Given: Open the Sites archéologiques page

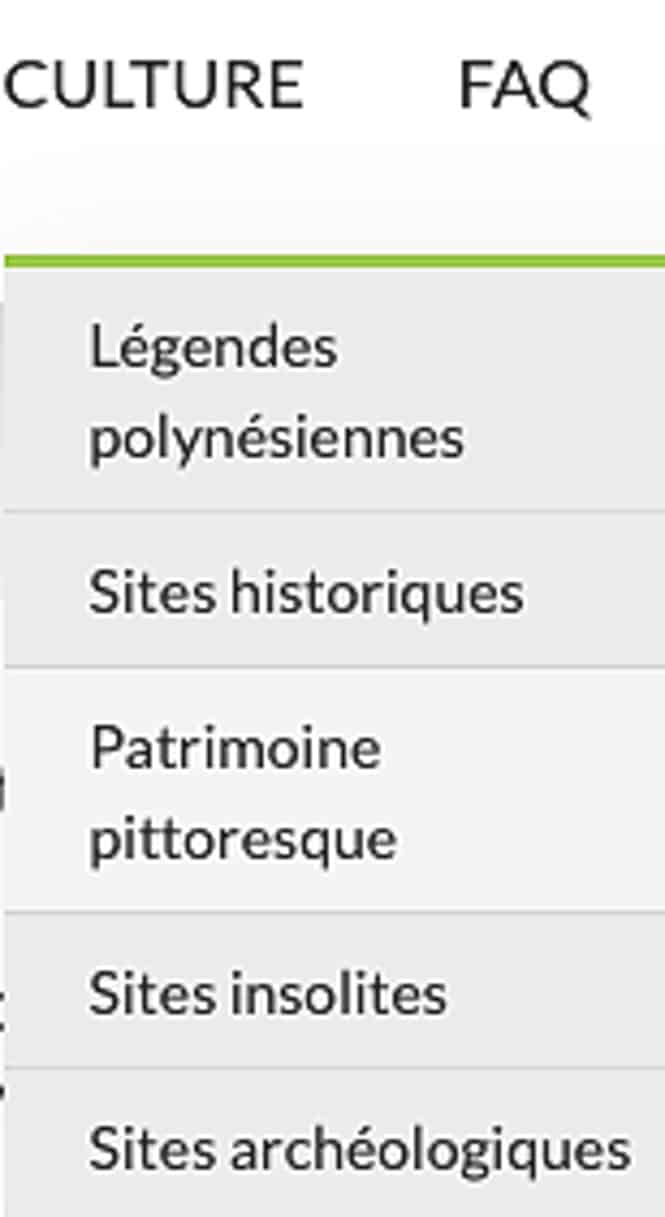Looking at the screenshot, I should (335, 1144).
